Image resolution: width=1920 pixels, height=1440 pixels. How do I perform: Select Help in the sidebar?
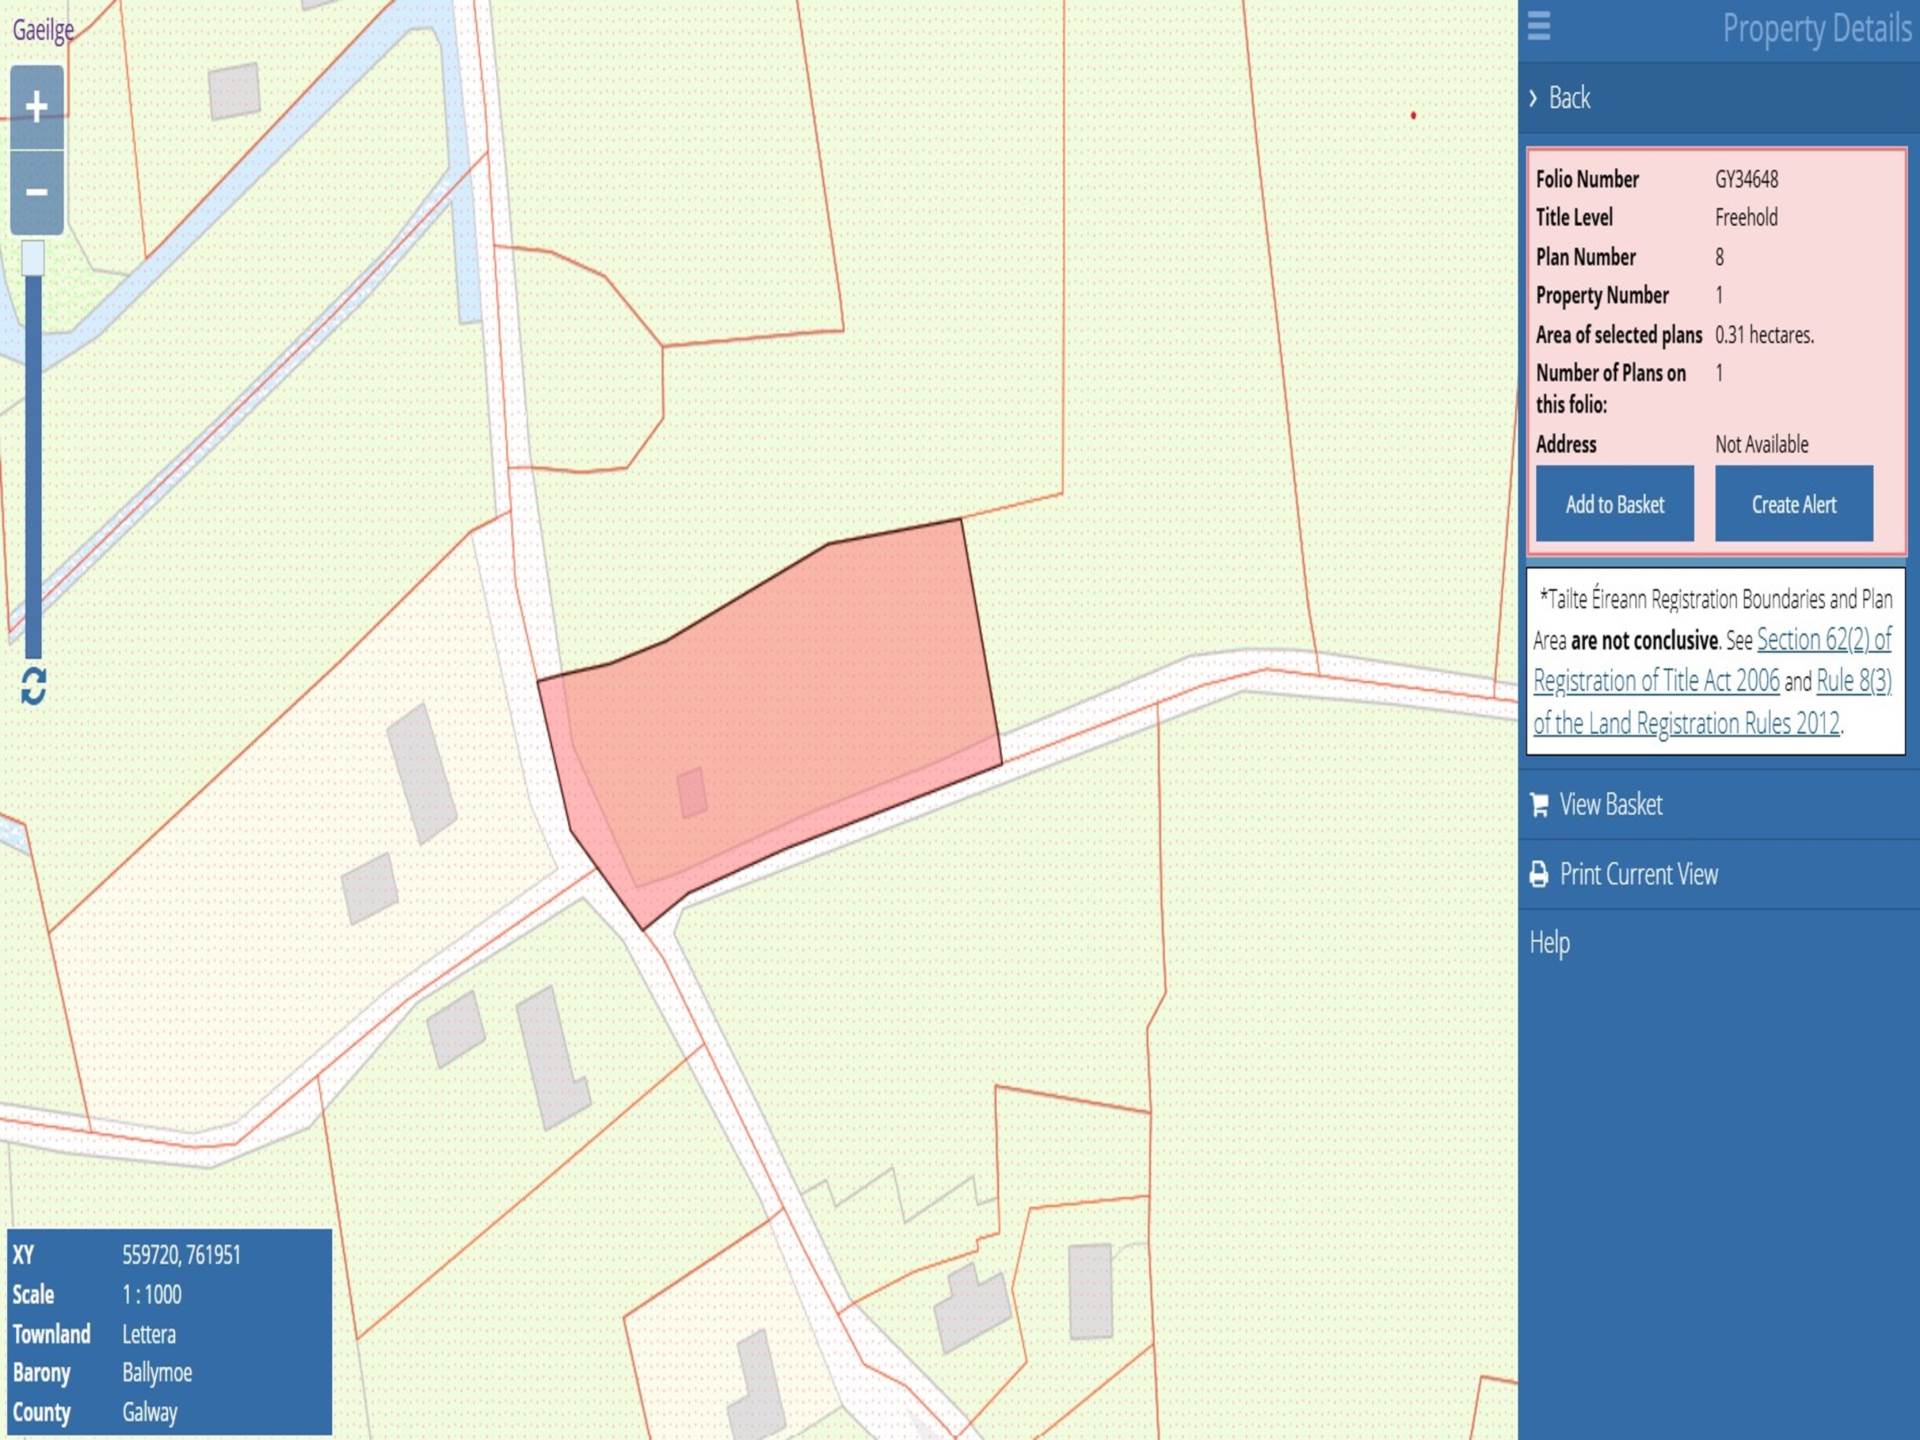1551,941
